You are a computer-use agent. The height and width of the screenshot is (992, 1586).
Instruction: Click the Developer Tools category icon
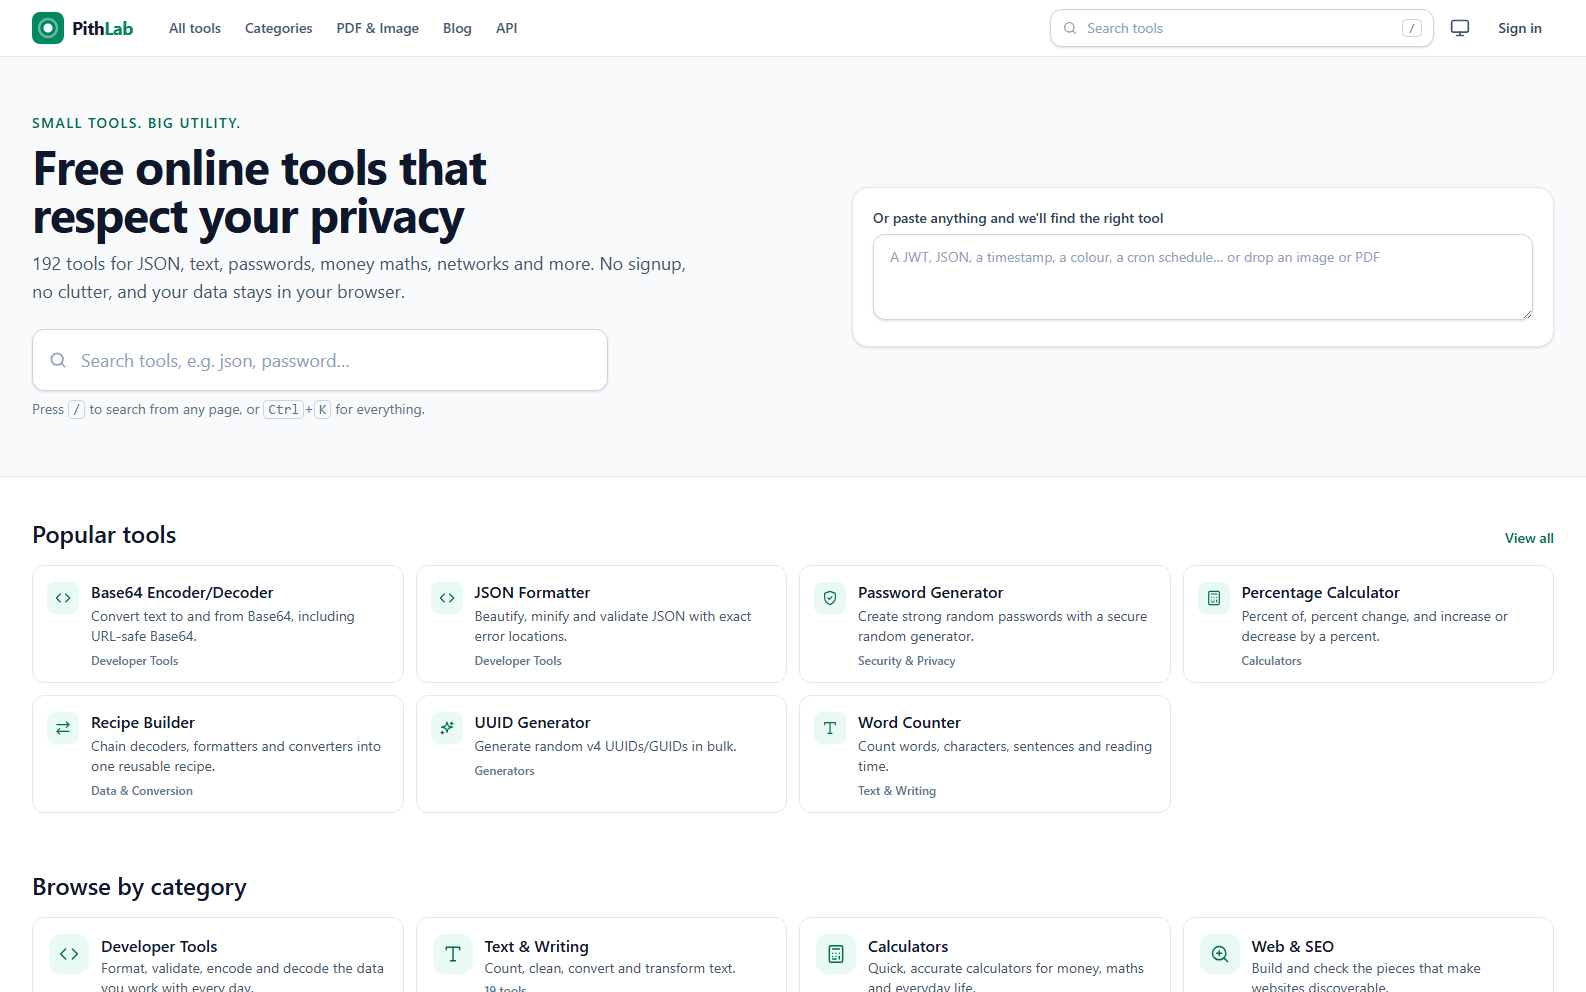(x=69, y=954)
